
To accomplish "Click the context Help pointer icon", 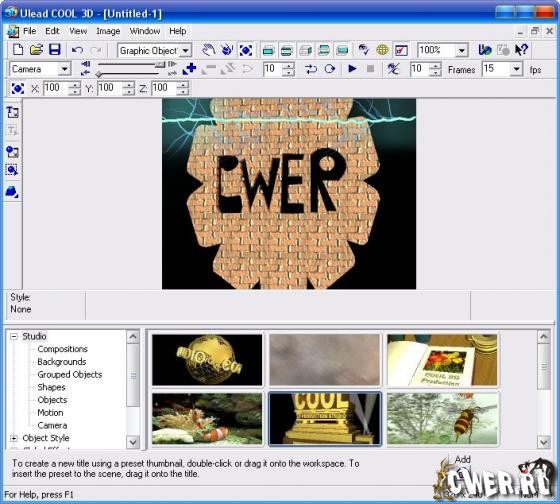I will [521, 50].
